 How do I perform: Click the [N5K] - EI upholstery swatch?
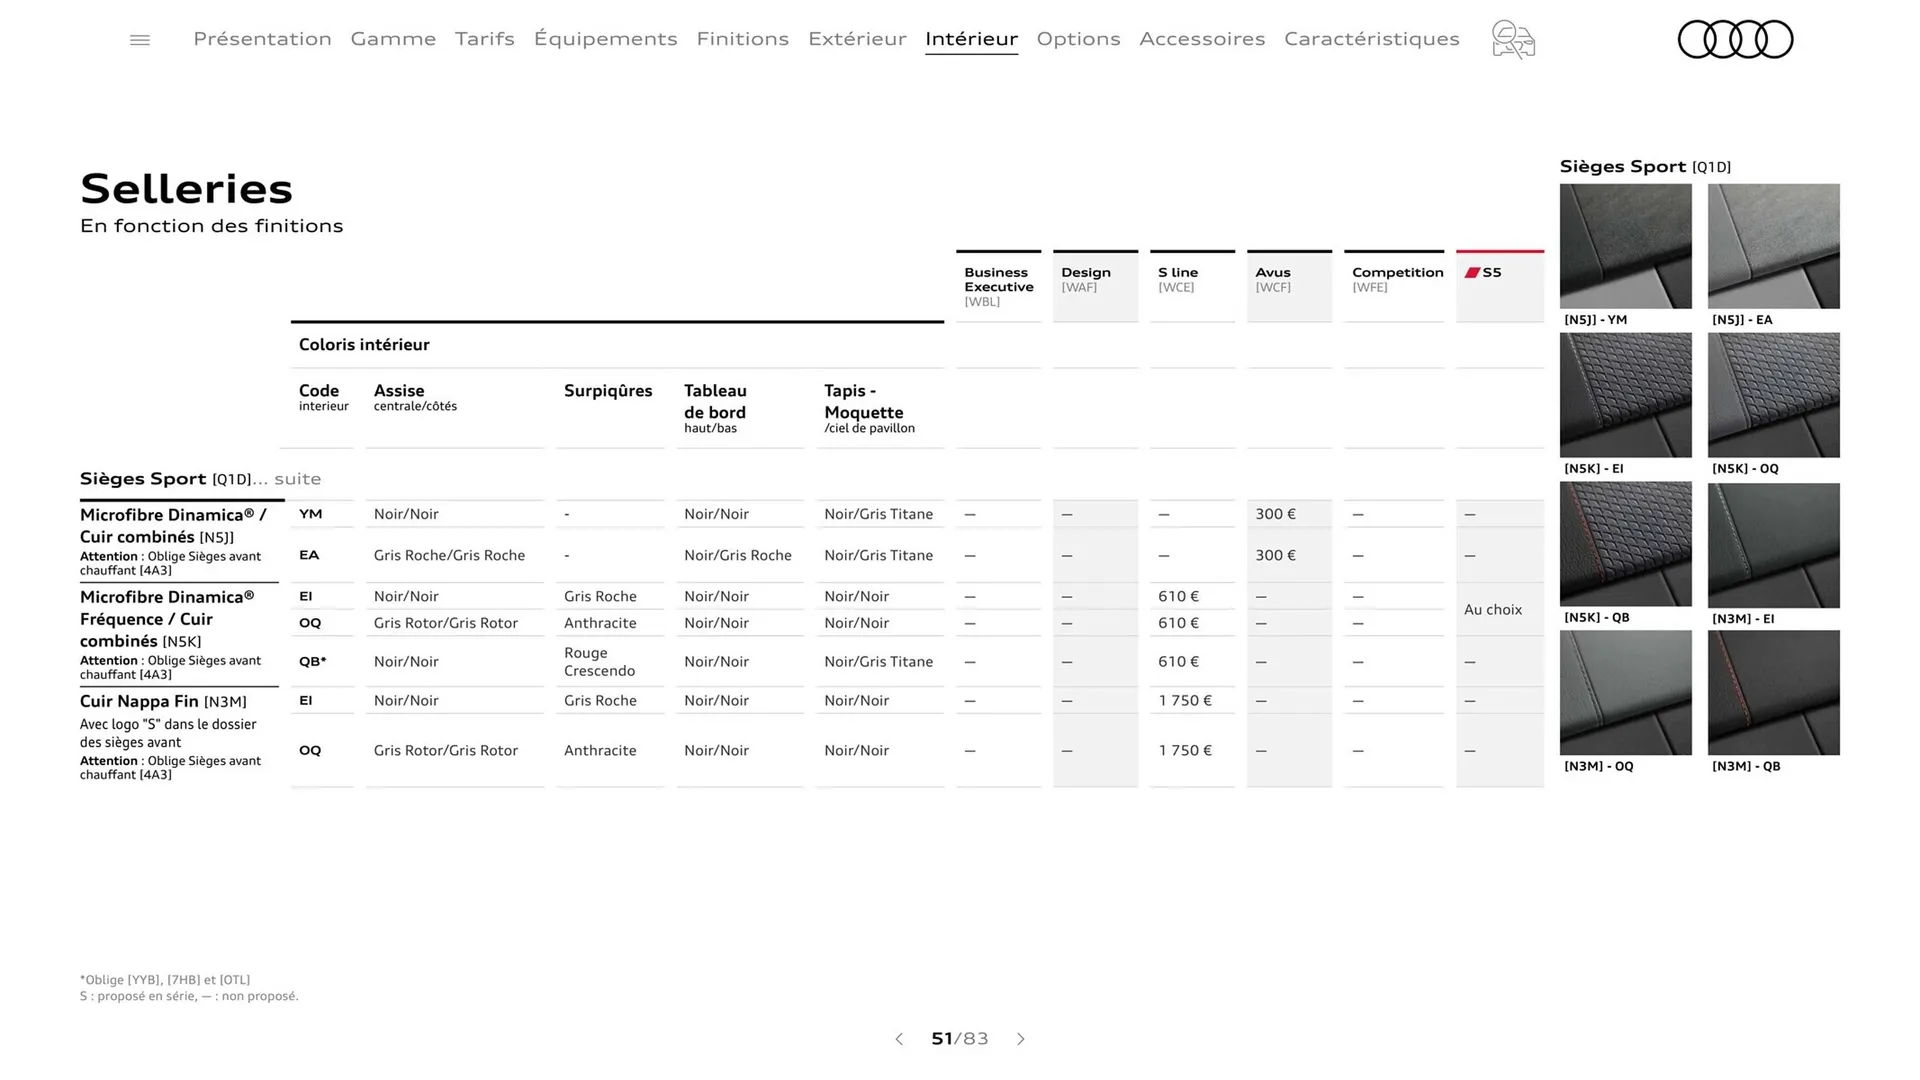pyautogui.click(x=1626, y=395)
